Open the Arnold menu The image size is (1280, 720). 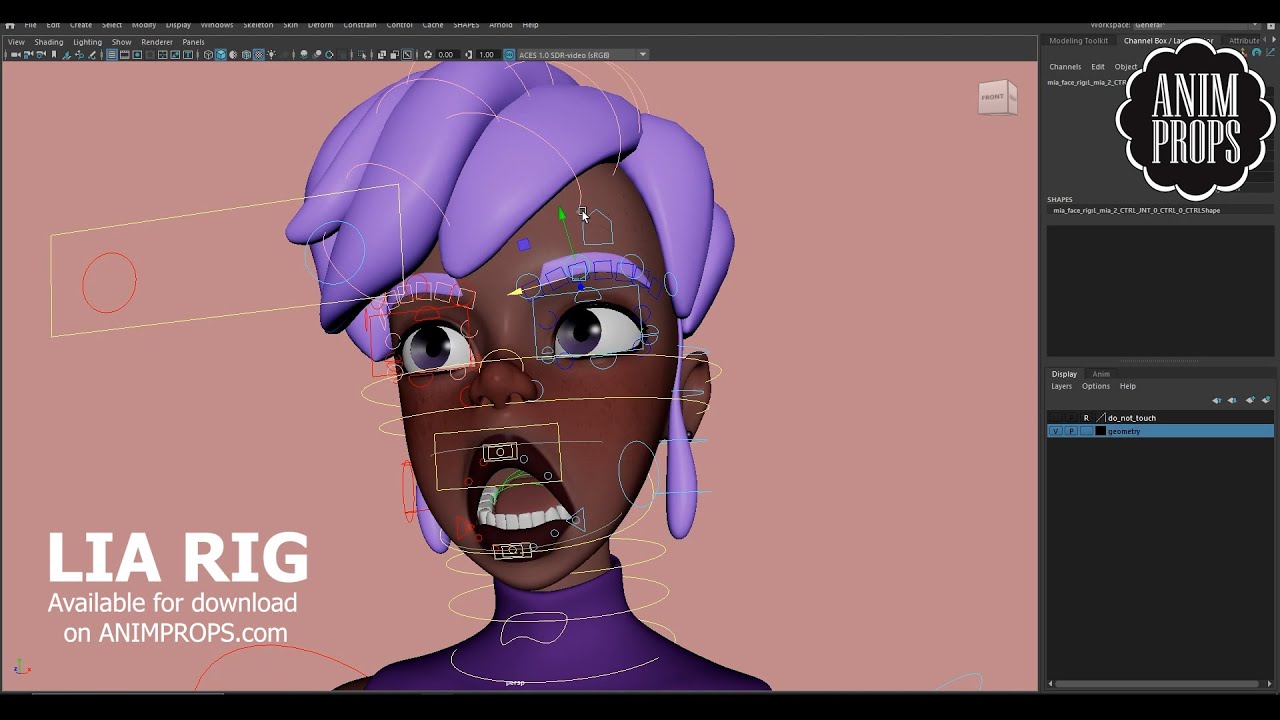click(501, 25)
